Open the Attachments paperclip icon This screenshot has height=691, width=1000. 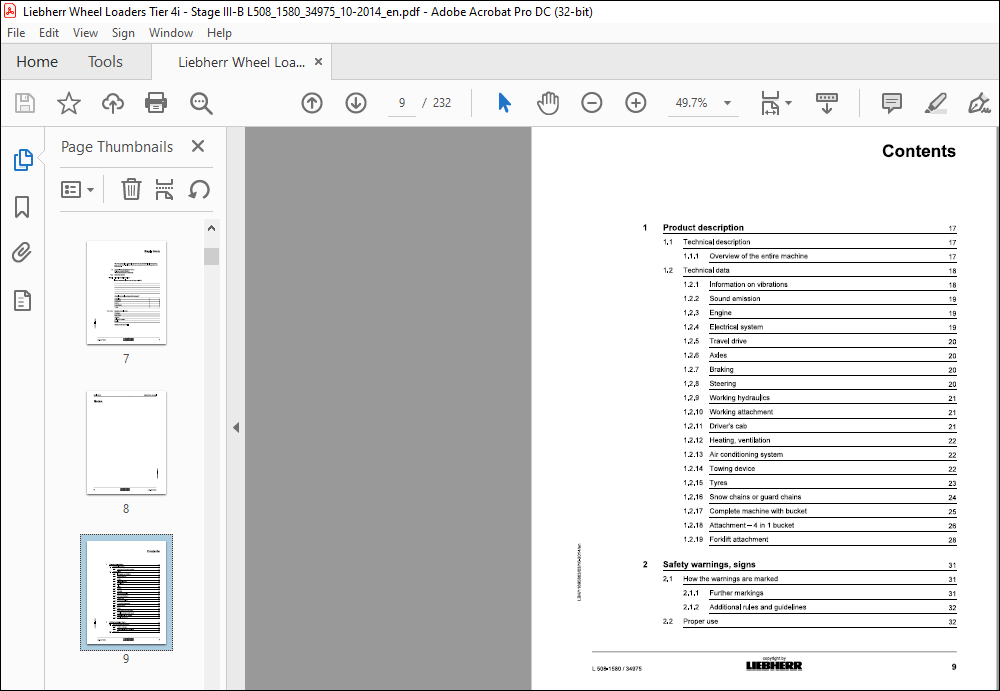click(22, 253)
